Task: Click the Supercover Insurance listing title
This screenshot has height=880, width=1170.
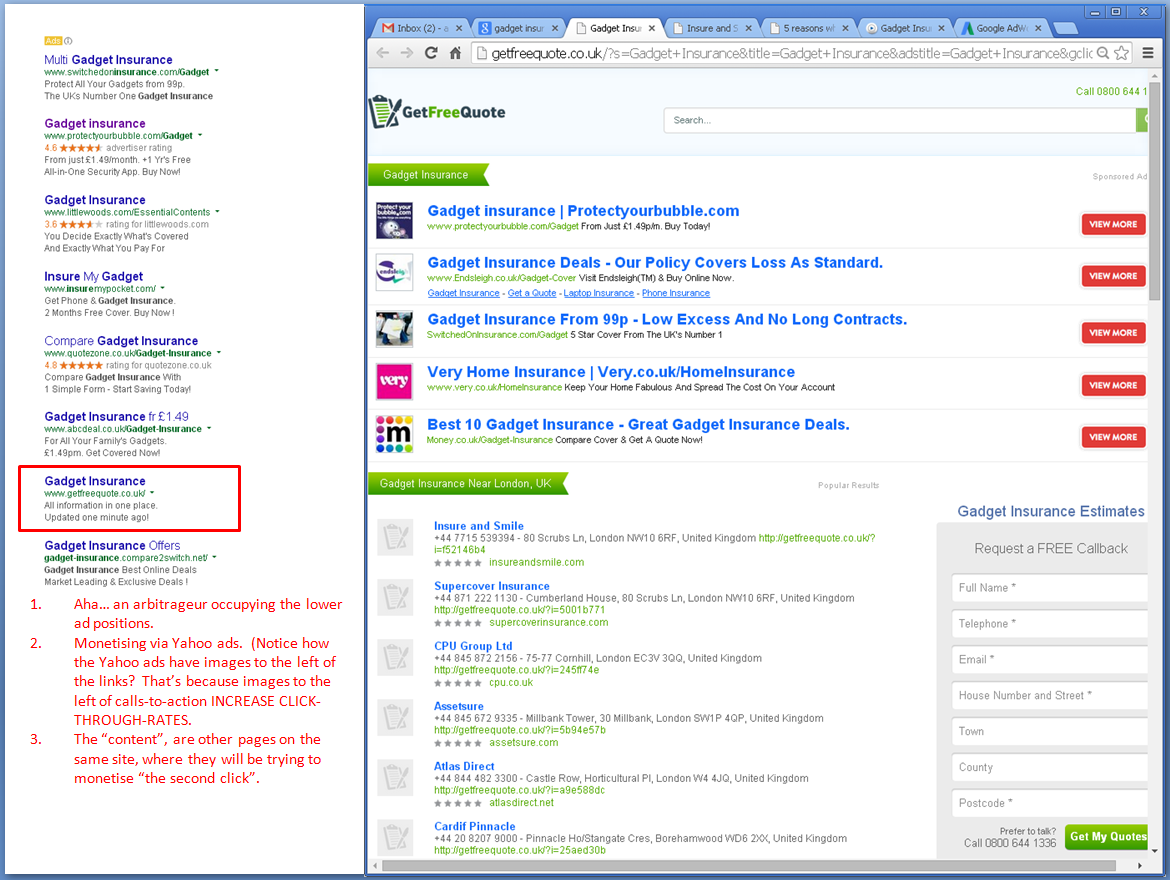Action: tap(492, 586)
